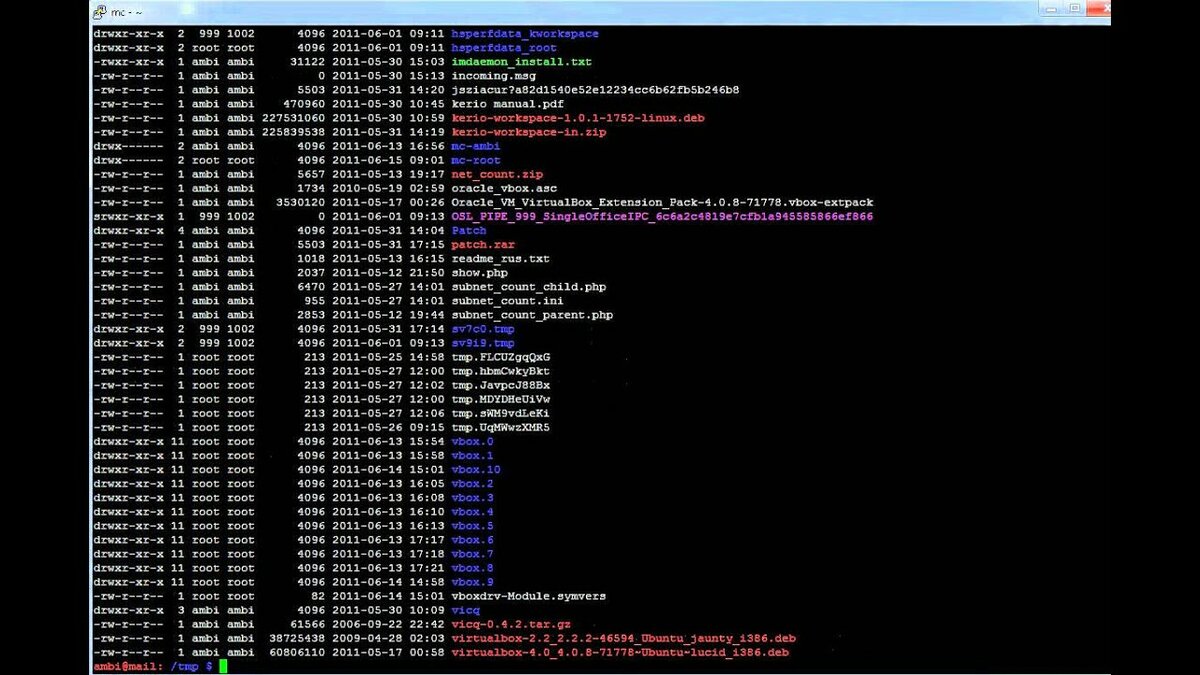Viewport: 1200px width, 675px height.
Task: Select the virtualbox-4.0 Ubuntu lucid deb name
Action: click(620, 652)
